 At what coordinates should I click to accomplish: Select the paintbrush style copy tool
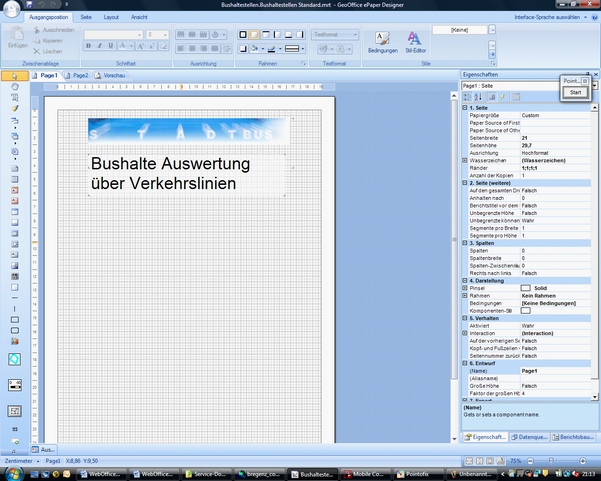click(x=15, y=108)
